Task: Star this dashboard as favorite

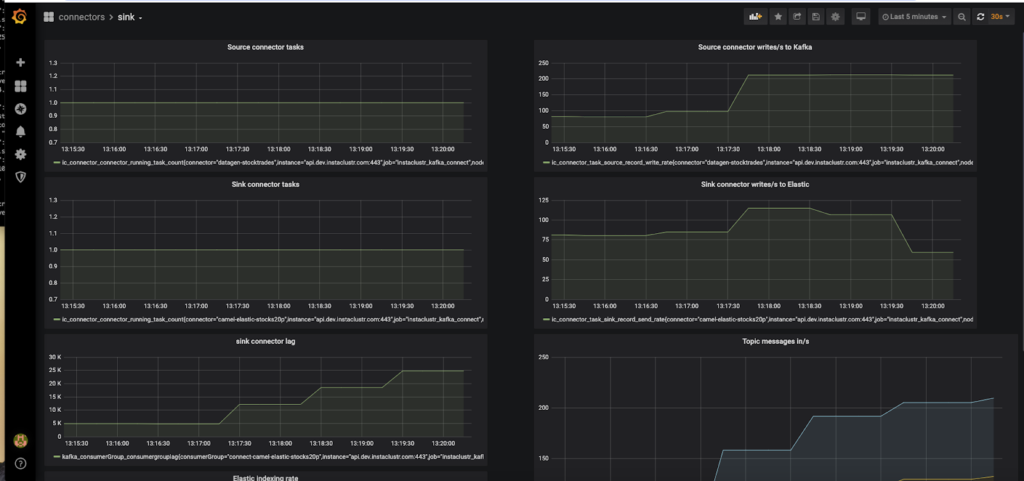Action: [778, 17]
